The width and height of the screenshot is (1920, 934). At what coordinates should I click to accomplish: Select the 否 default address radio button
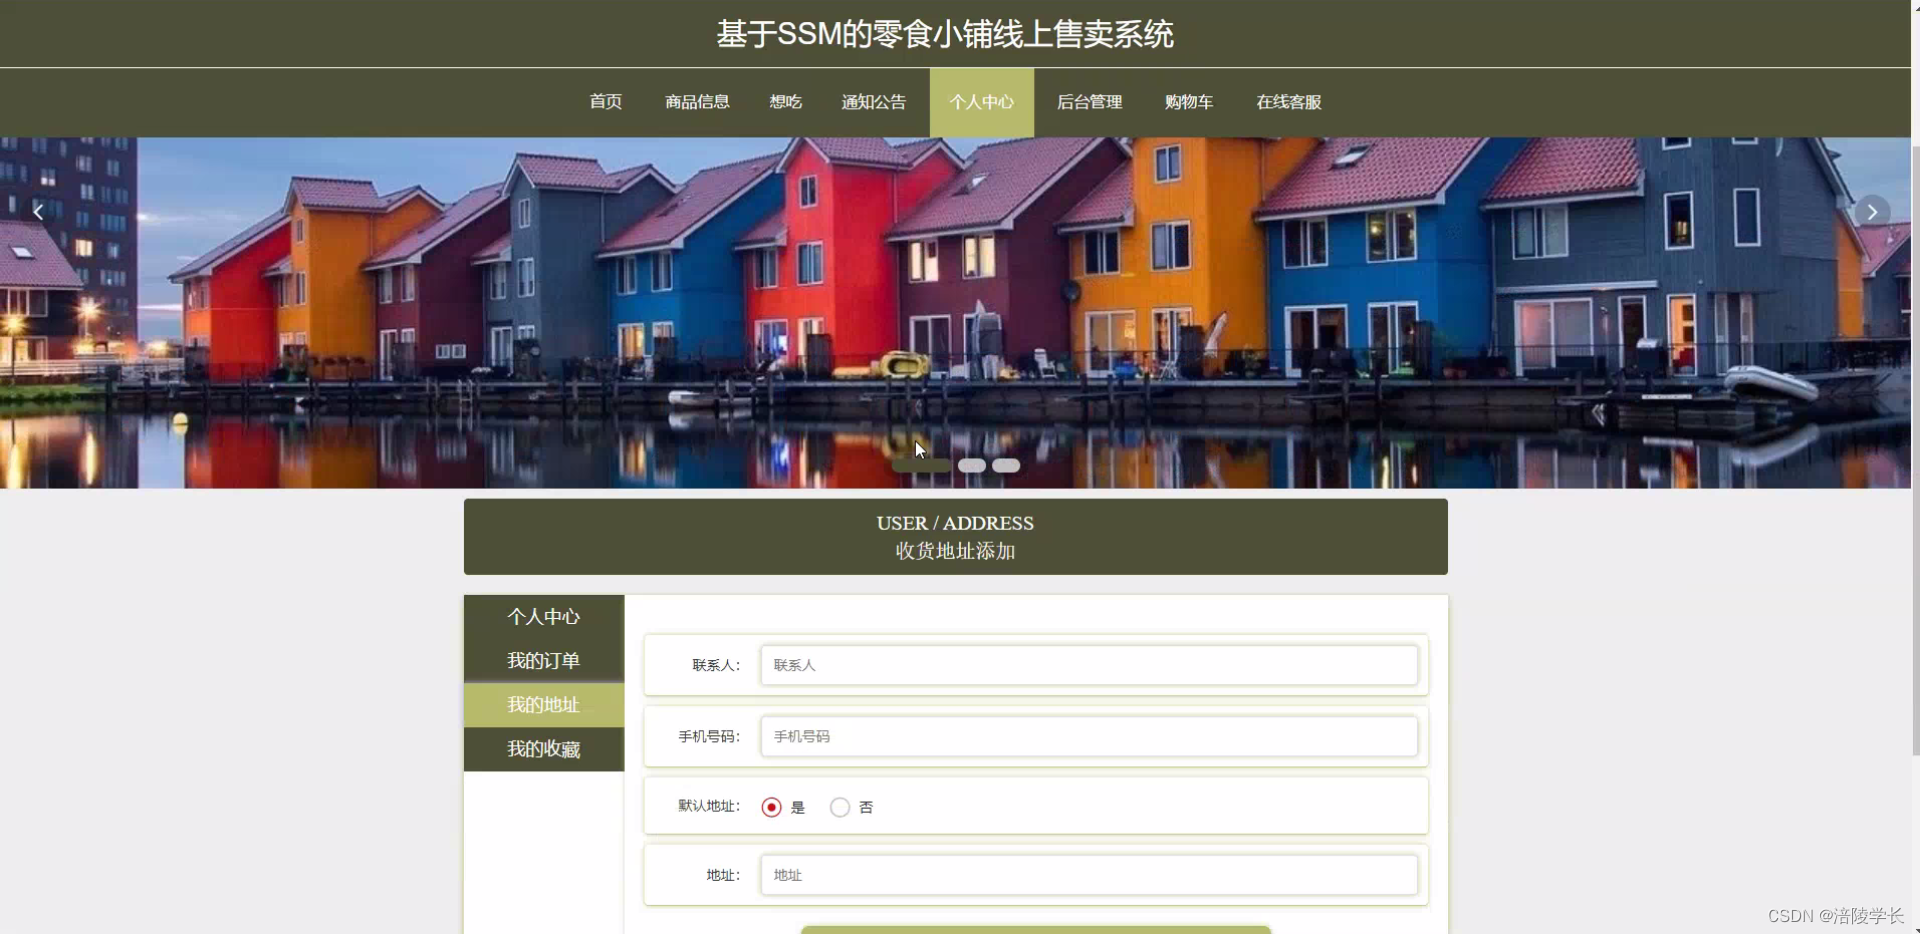[838, 806]
